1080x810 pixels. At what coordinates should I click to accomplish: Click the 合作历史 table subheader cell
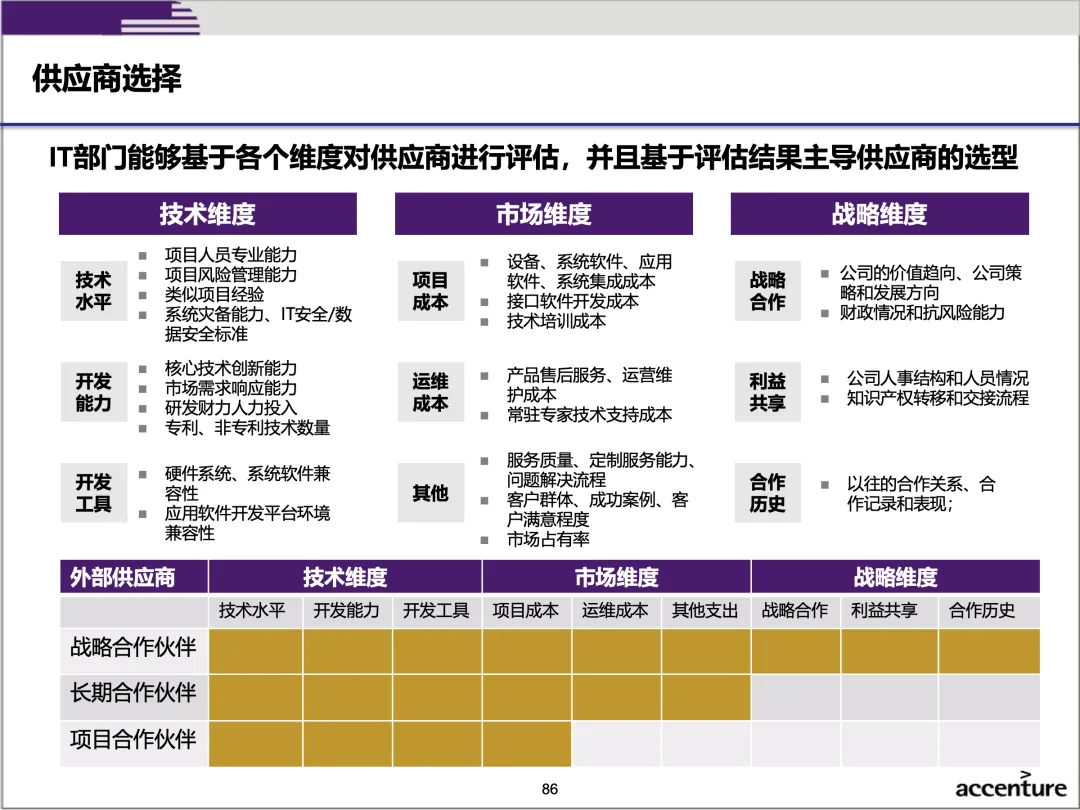pos(989,611)
